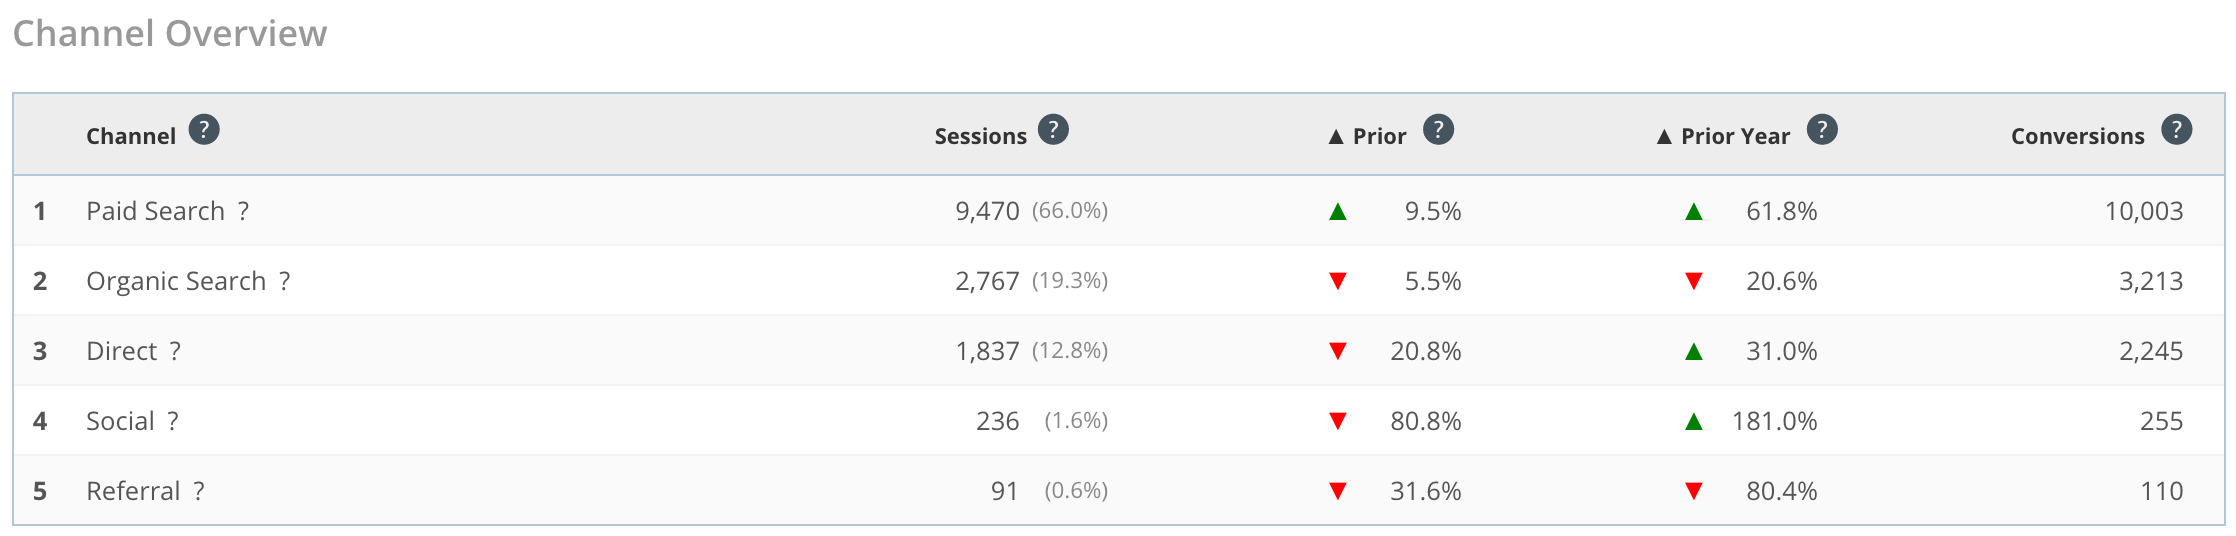Click Paid Search conversions value 10,003
2236x536 pixels.
pos(2144,211)
